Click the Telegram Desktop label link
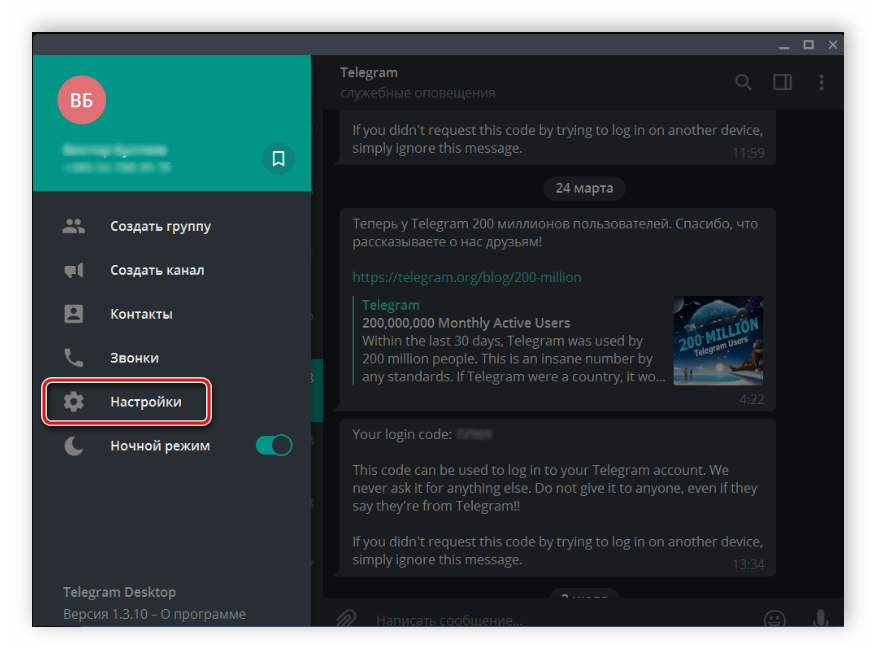 [119, 592]
